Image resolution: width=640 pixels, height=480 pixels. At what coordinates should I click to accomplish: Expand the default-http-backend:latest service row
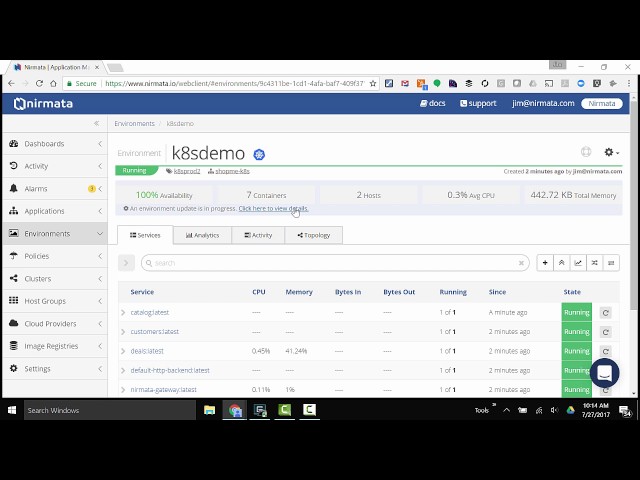pos(123,370)
